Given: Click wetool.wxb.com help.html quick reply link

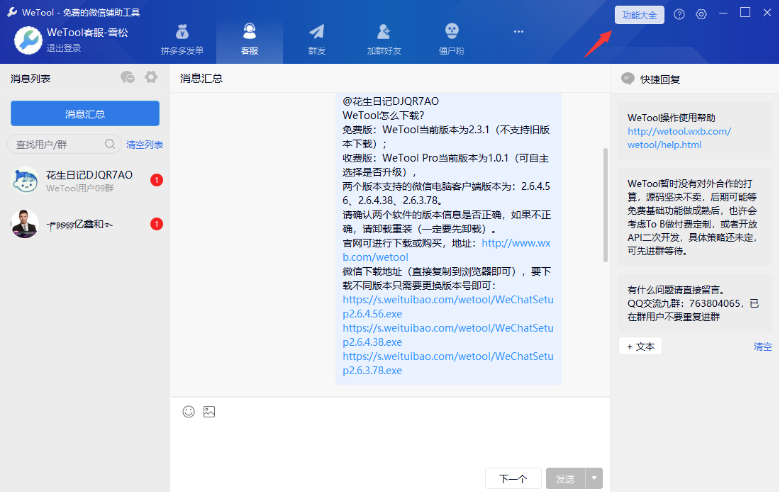Looking at the screenshot, I should pos(679,138).
